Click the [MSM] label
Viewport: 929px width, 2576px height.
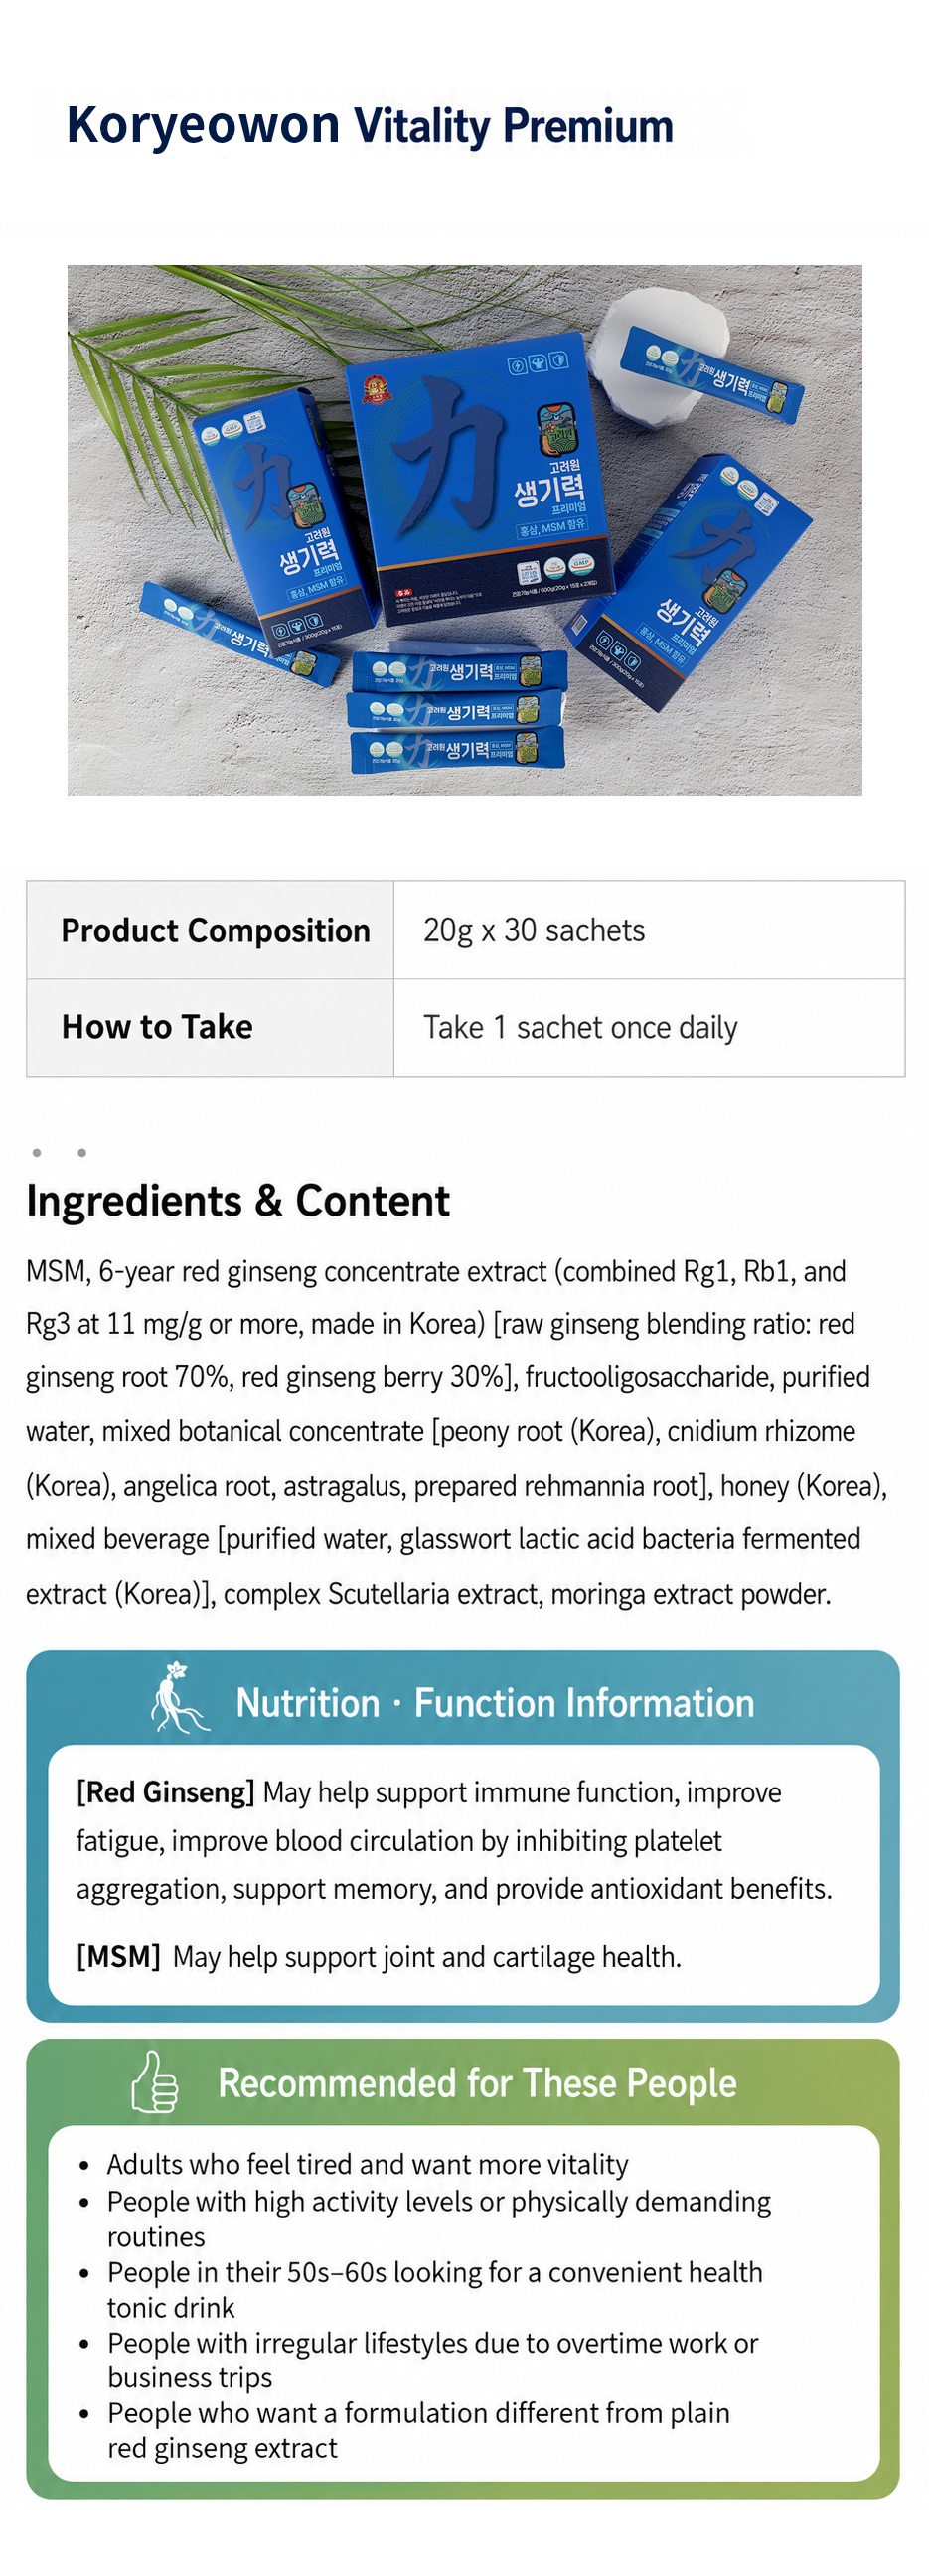click(x=118, y=1956)
